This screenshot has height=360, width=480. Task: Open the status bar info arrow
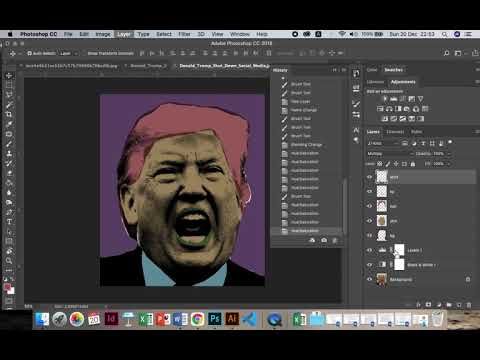click(106, 306)
